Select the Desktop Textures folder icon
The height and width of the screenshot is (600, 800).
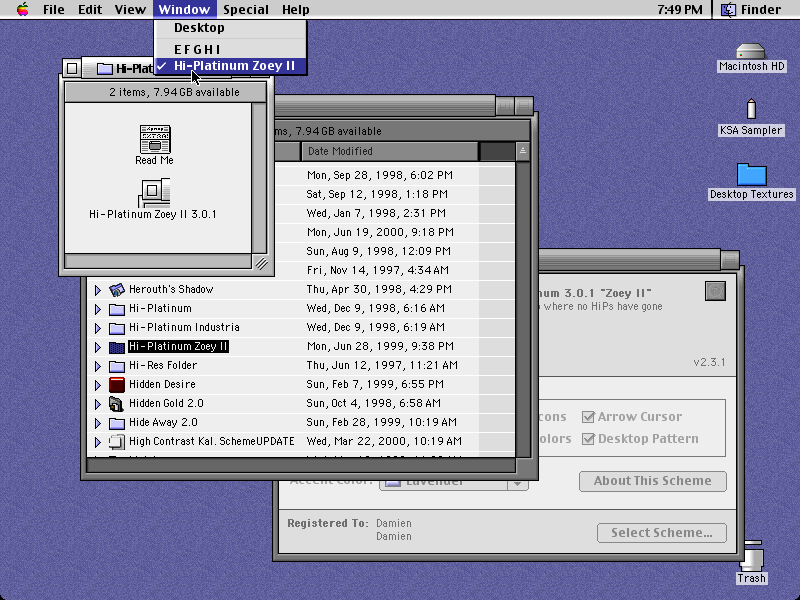point(752,174)
